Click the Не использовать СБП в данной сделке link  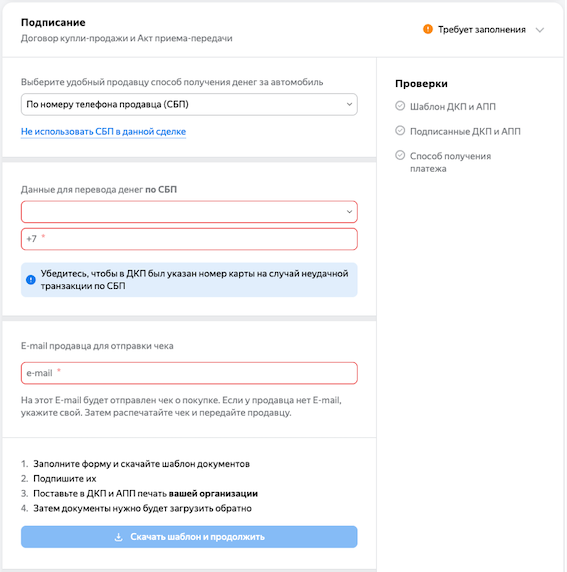[103, 131]
